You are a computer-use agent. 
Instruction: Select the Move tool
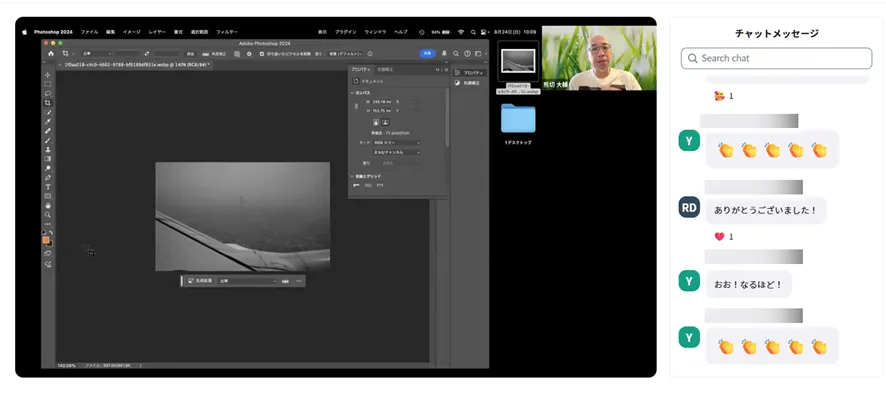[47, 75]
